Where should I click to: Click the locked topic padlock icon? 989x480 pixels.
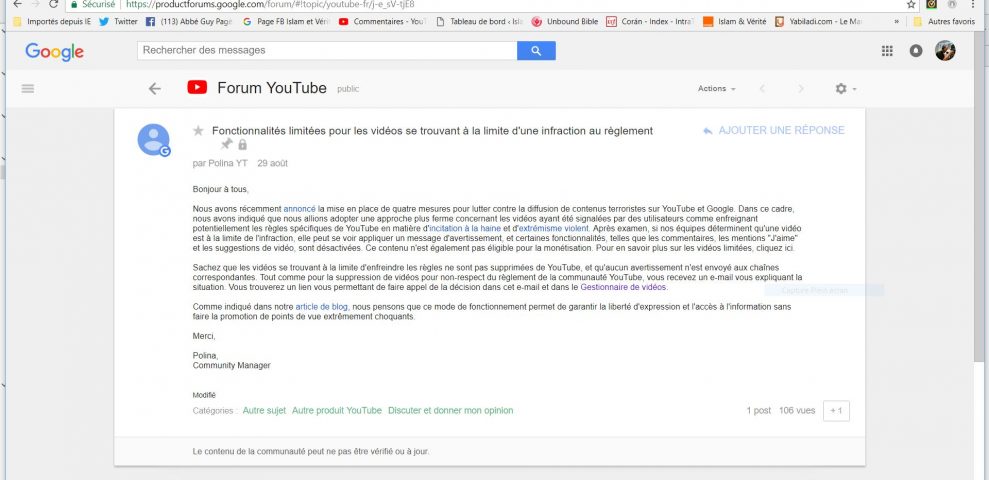tap(242, 144)
